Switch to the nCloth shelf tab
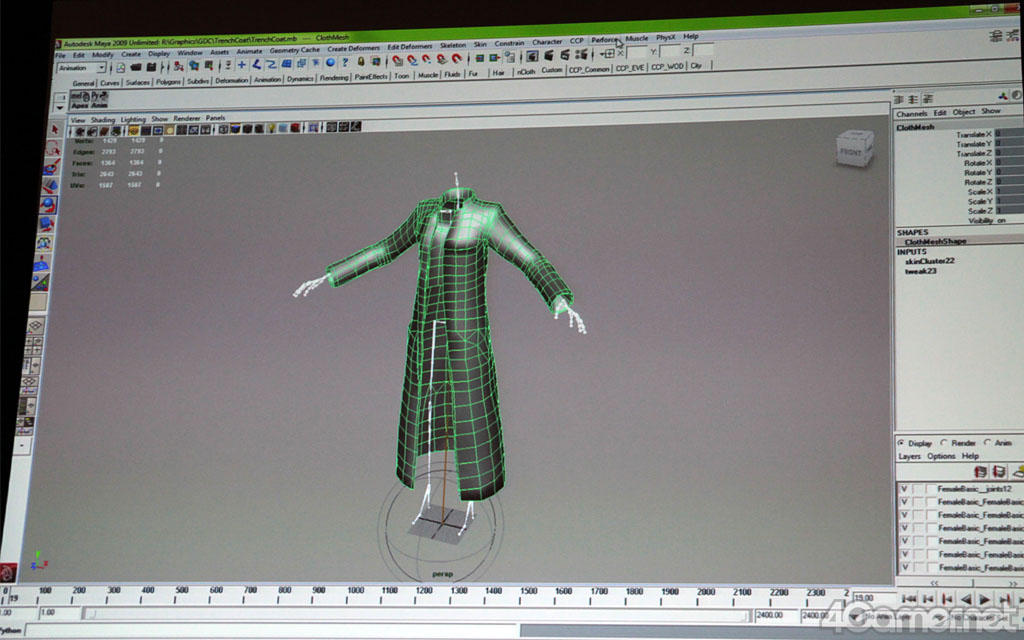The image size is (1024, 640). click(x=526, y=71)
